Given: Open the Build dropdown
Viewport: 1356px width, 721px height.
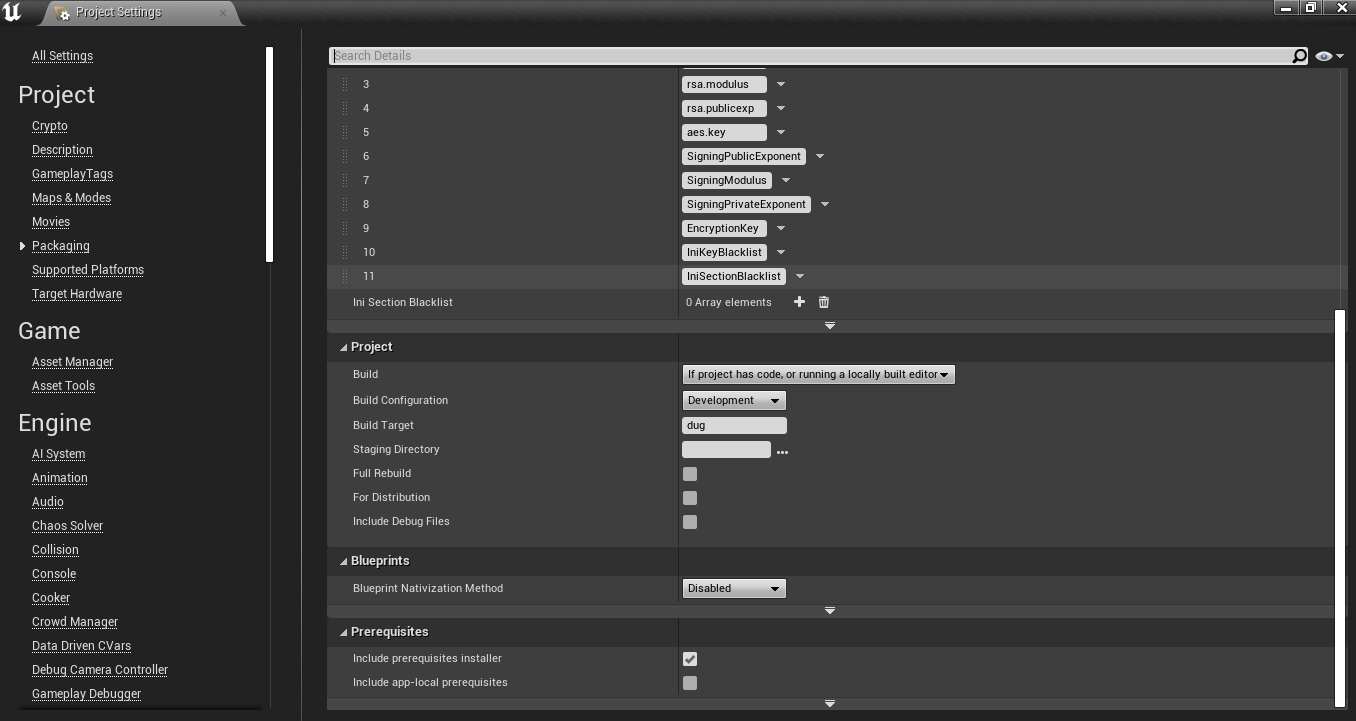Looking at the screenshot, I should tap(818, 374).
